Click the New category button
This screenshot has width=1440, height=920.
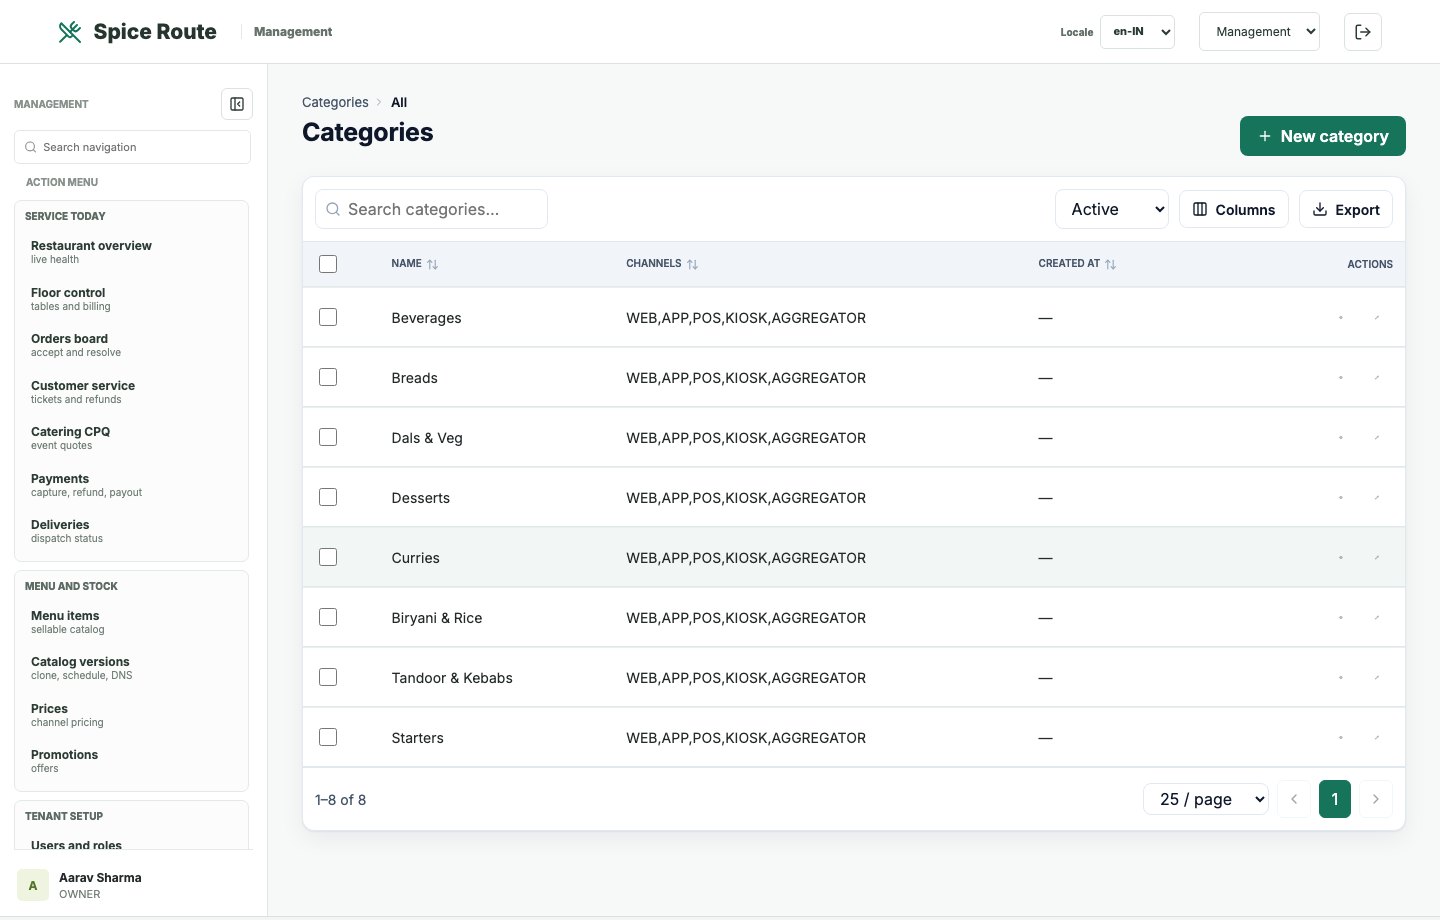click(x=1323, y=136)
